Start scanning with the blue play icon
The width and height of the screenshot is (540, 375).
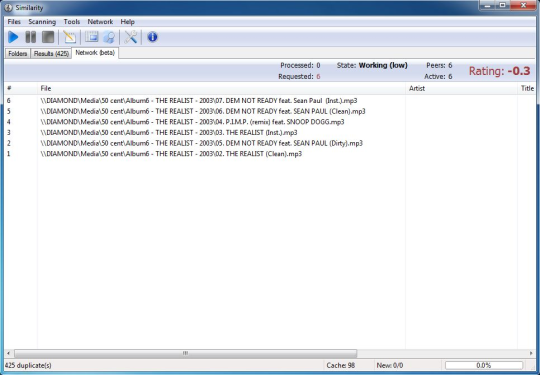pos(13,37)
